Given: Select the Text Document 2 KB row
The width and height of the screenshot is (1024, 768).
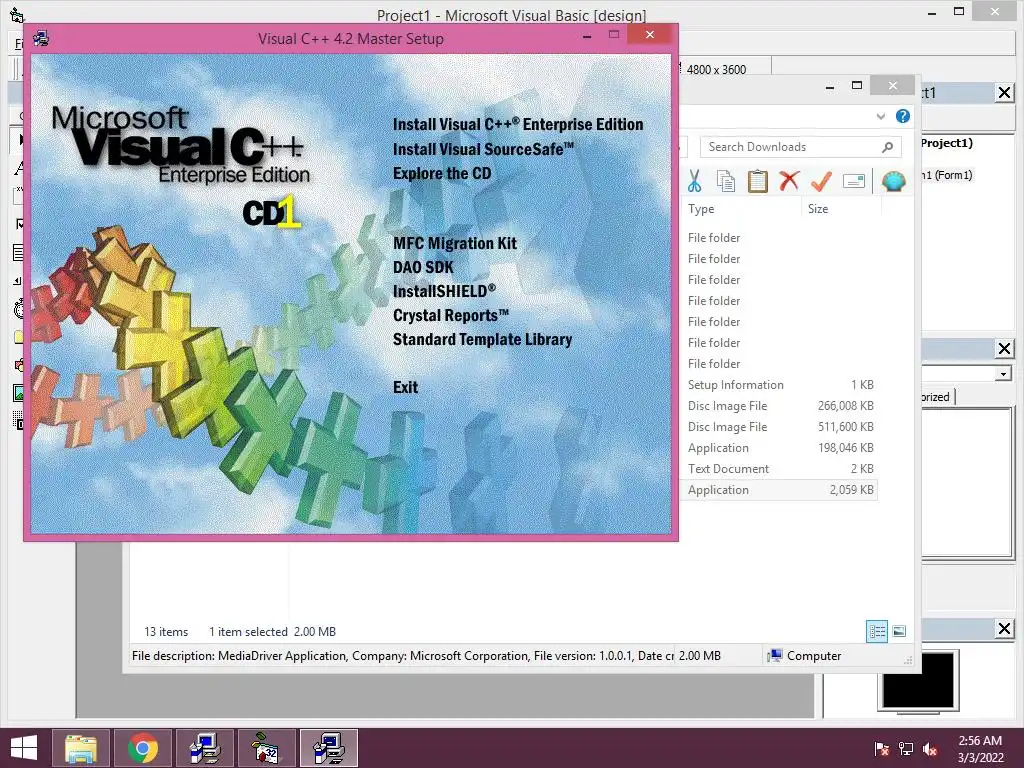Looking at the screenshot, I should tap(779, 468).
